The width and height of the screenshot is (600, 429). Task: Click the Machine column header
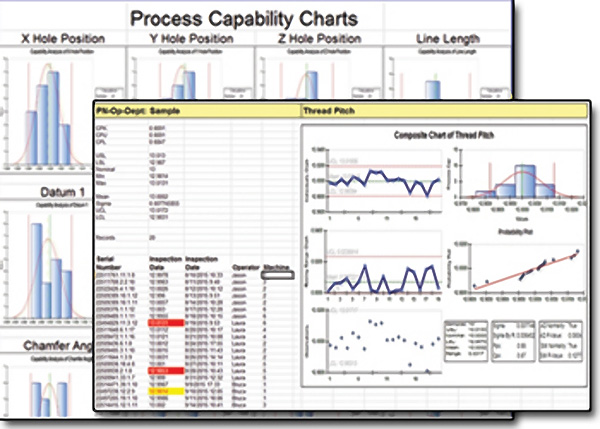click(x=276, y=267)
